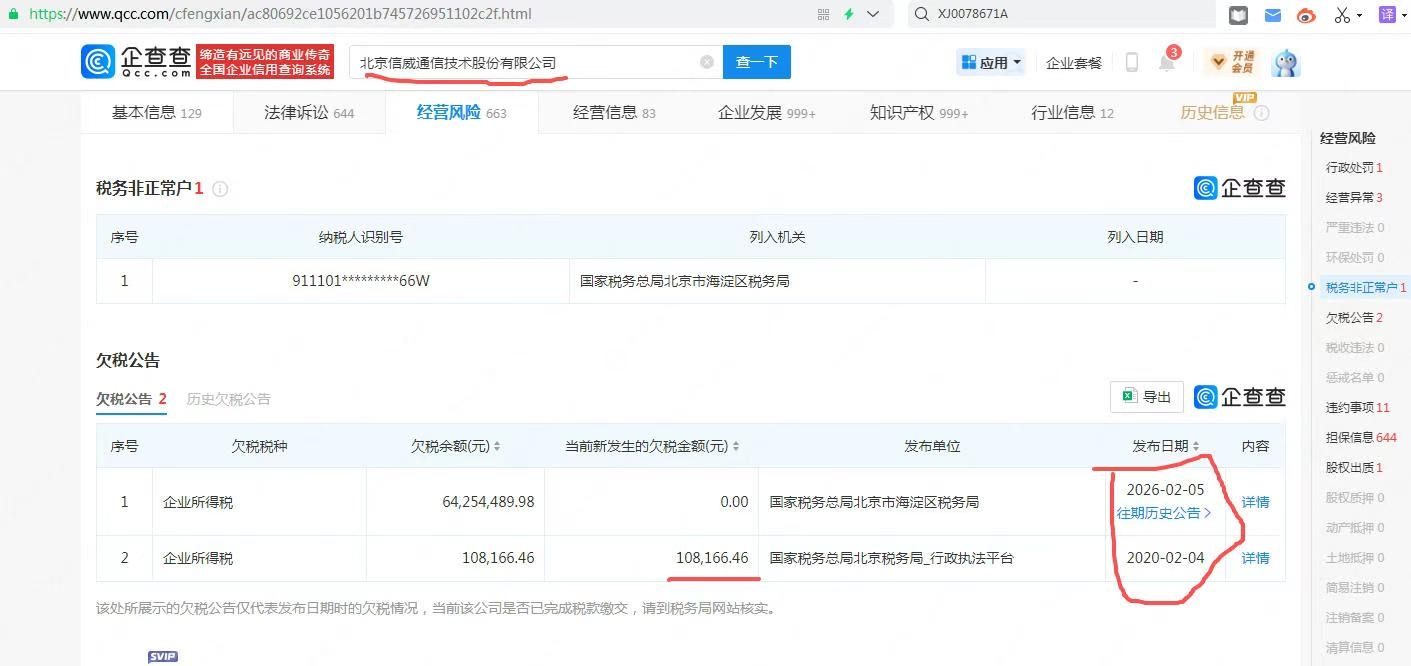This screenshot has width=1411, height=666.
Task: Open the 历史信息 VIP tab
Action: coord(1212,113)
